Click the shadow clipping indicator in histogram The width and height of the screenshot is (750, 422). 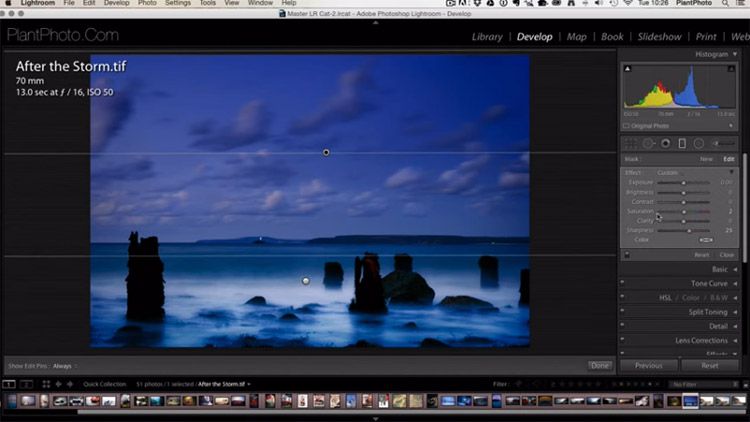pos(628,69)
